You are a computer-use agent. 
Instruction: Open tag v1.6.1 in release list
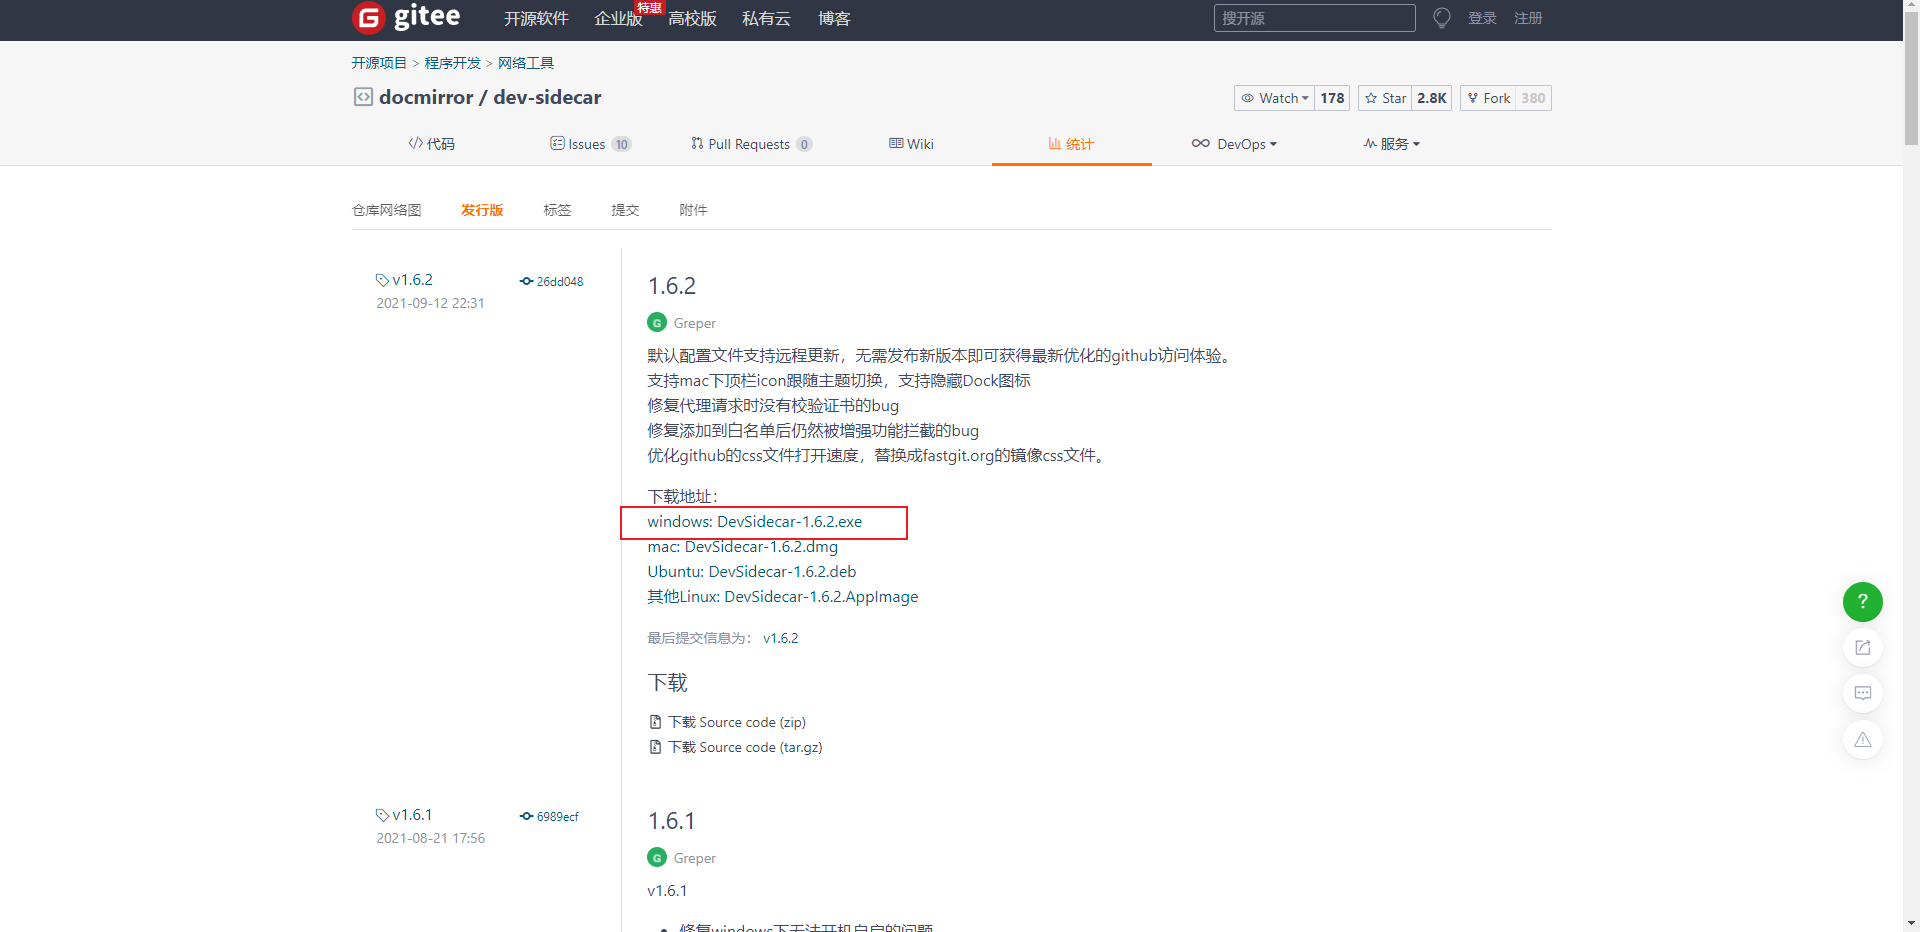click(412, 815)
